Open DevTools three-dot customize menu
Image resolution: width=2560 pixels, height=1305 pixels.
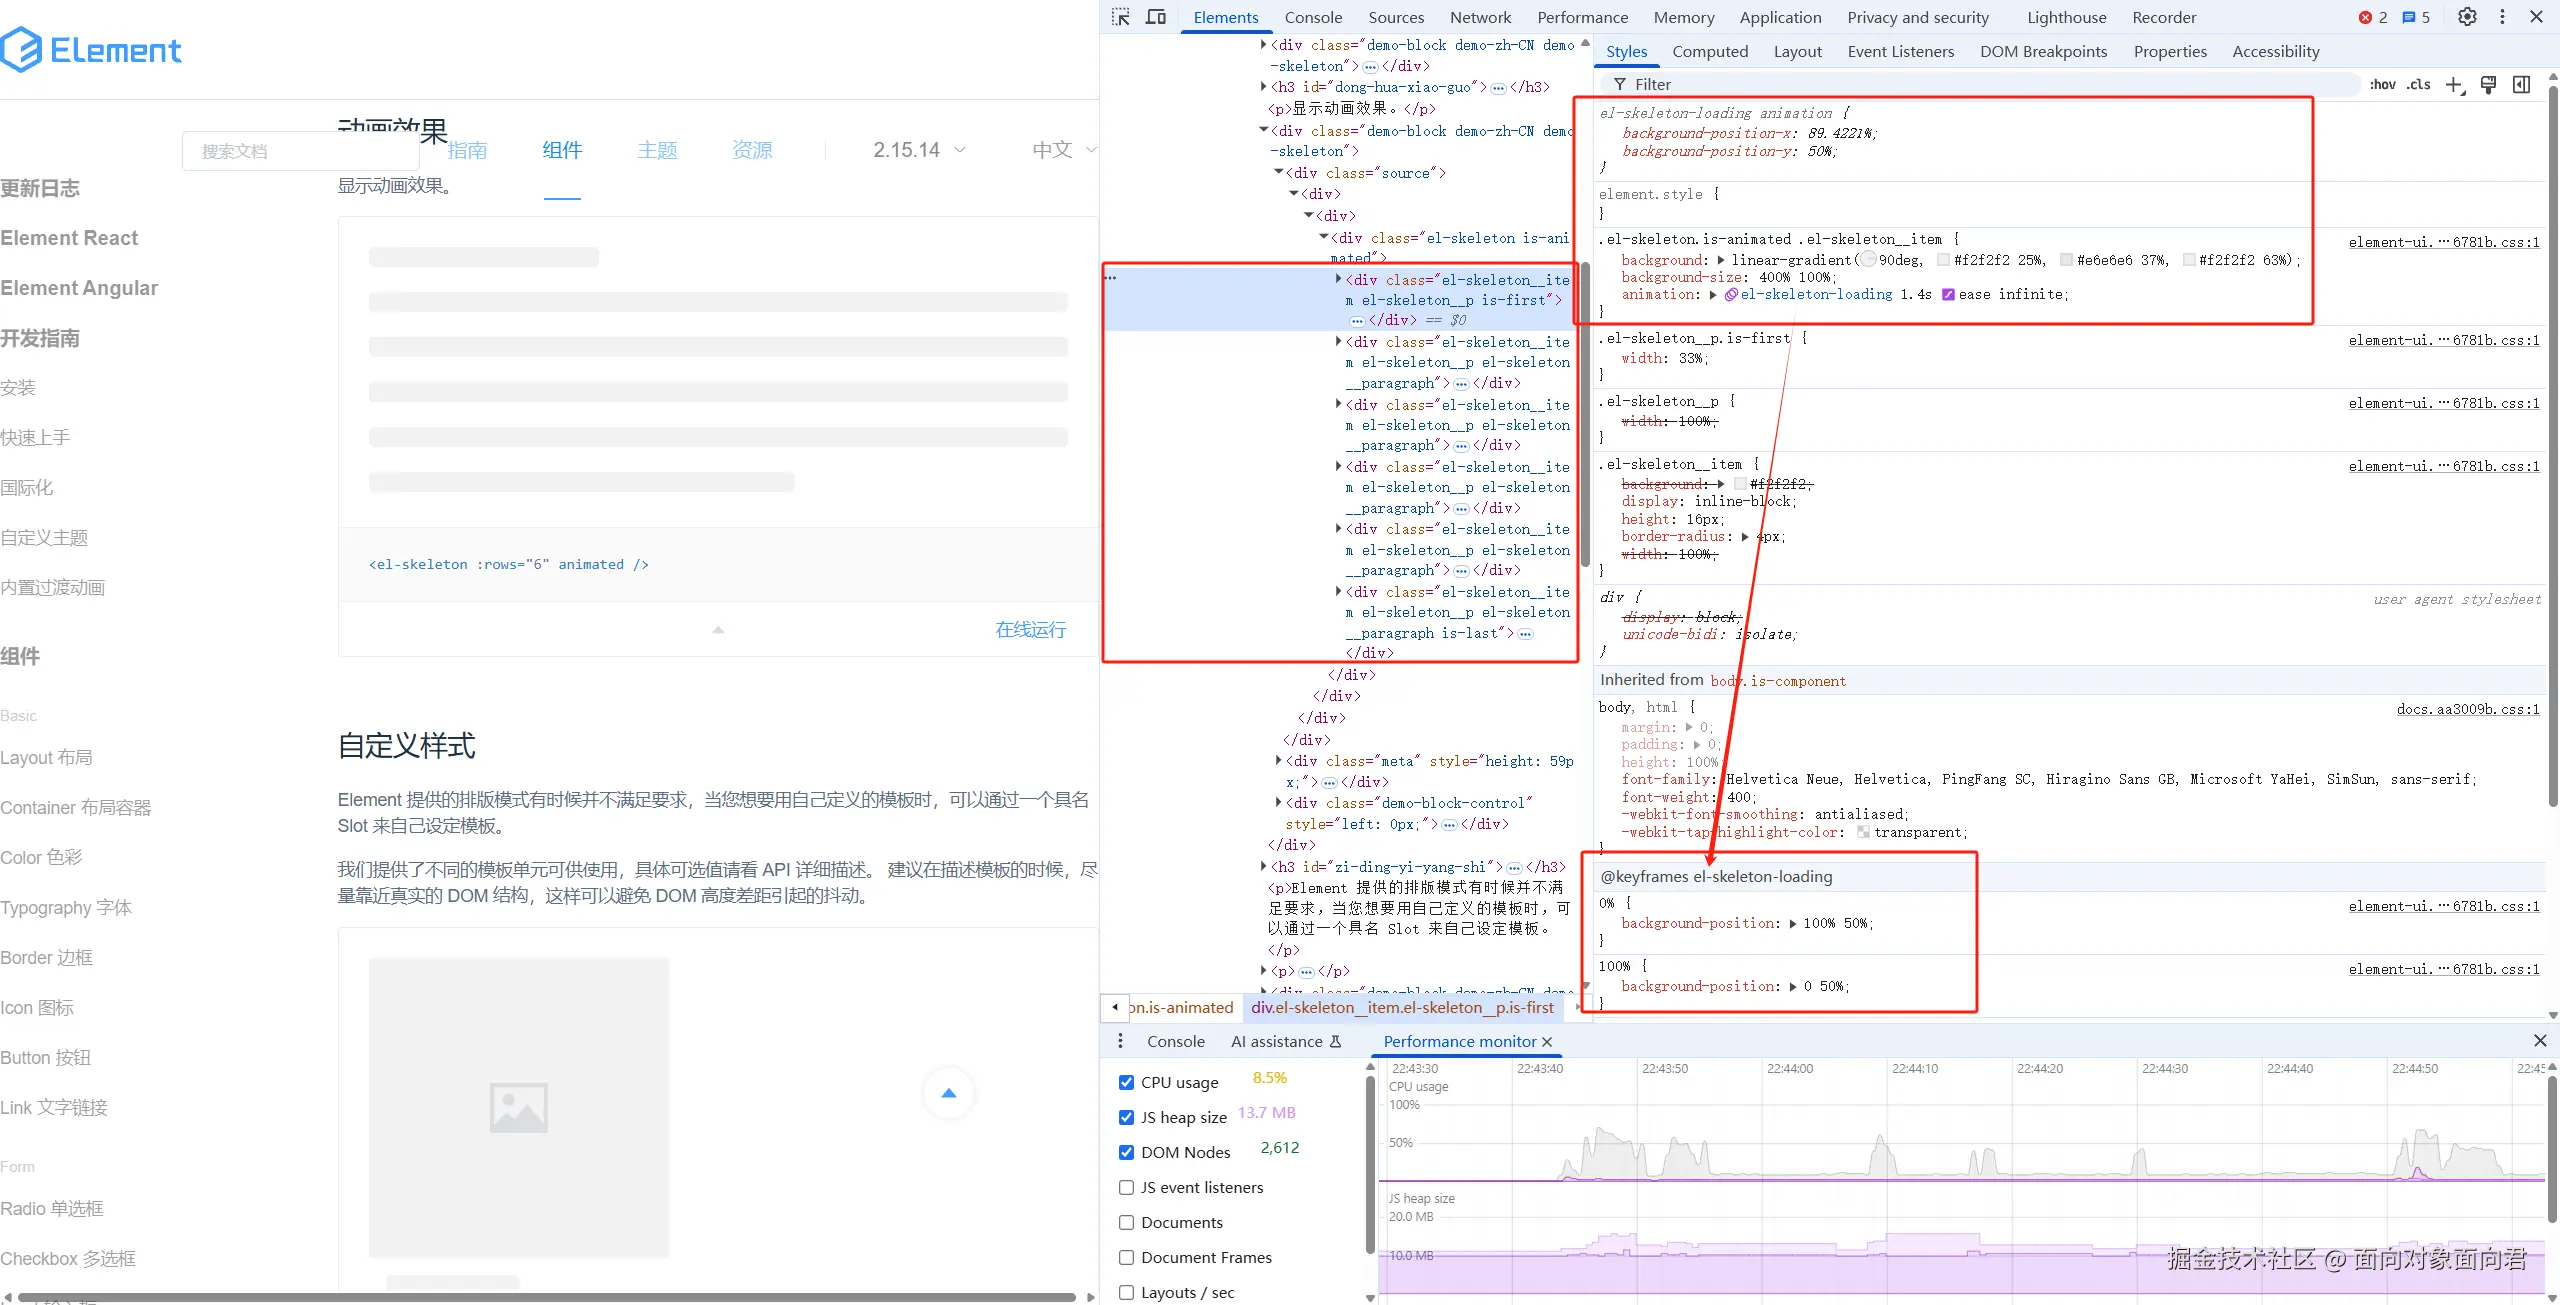[2502, 17]
